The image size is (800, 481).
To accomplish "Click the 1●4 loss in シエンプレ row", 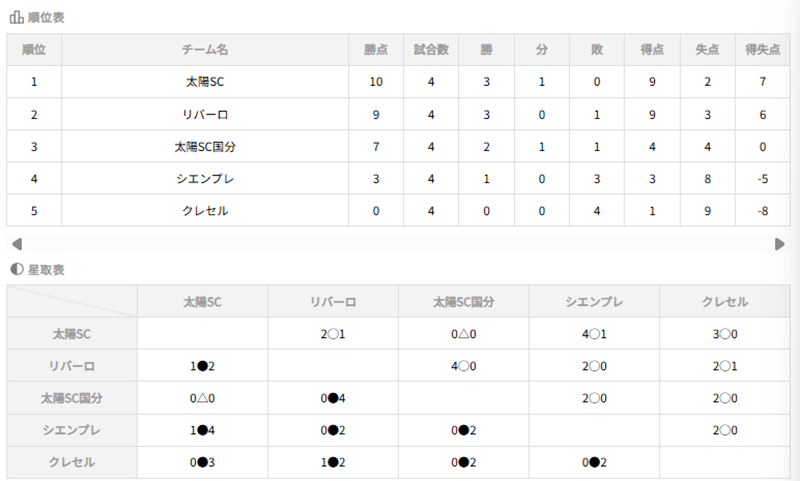I will (x=202, y=430).
